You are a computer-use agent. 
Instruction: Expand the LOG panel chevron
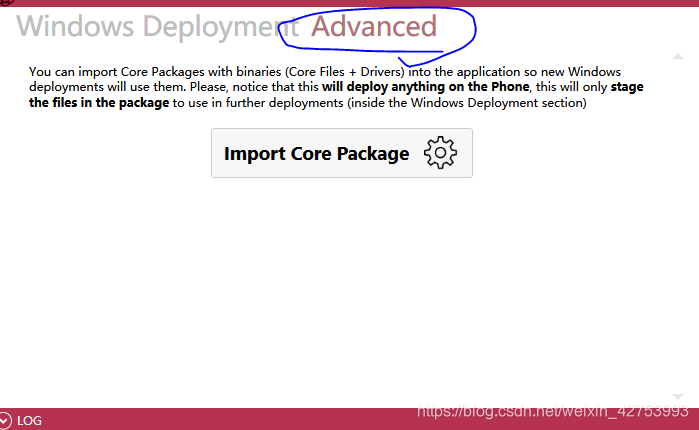pyautogui.click(x=4, y=420)
